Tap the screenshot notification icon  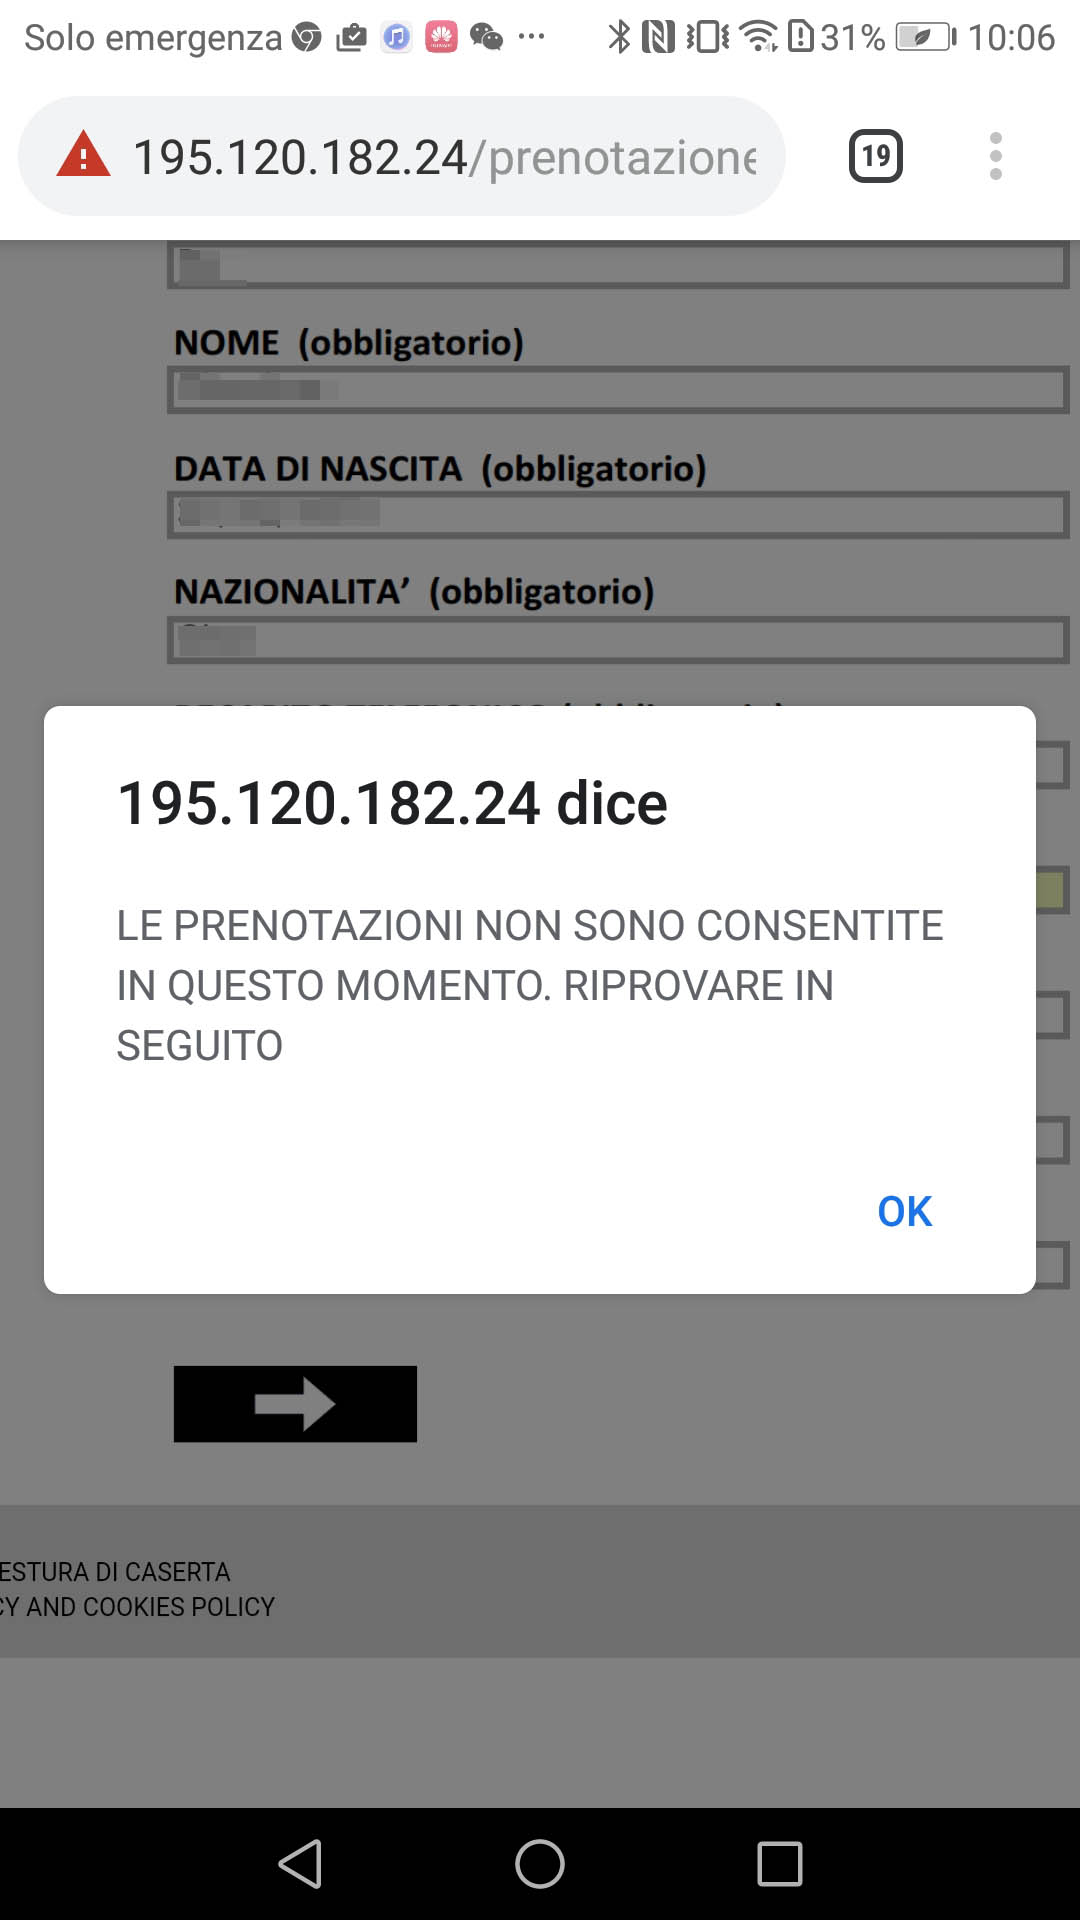[x=352, y=36]
